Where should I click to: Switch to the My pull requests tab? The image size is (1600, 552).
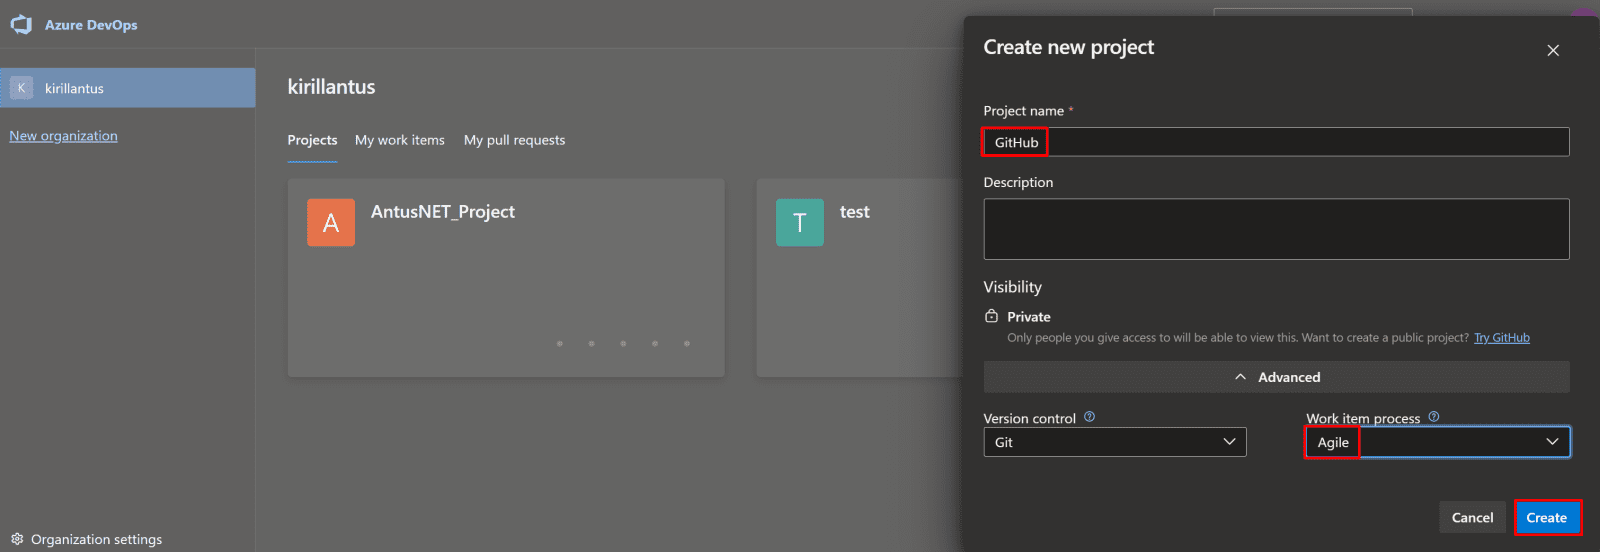(x=514, y=140)
